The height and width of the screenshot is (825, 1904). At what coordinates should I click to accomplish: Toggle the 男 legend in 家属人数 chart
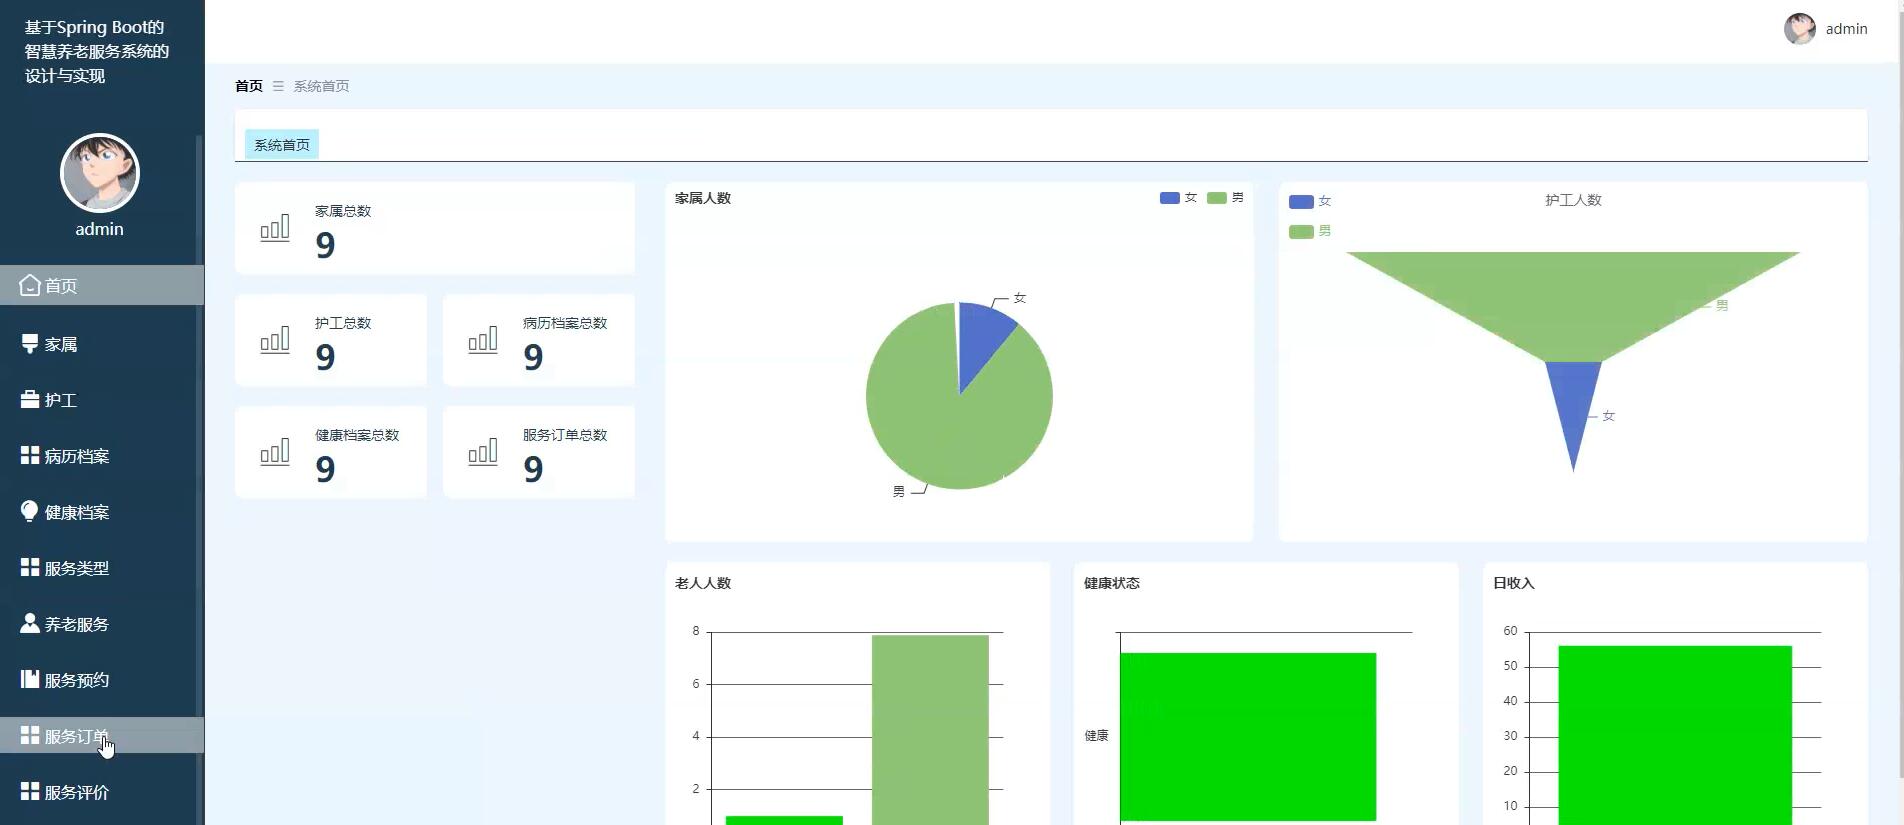point(1225,198)
